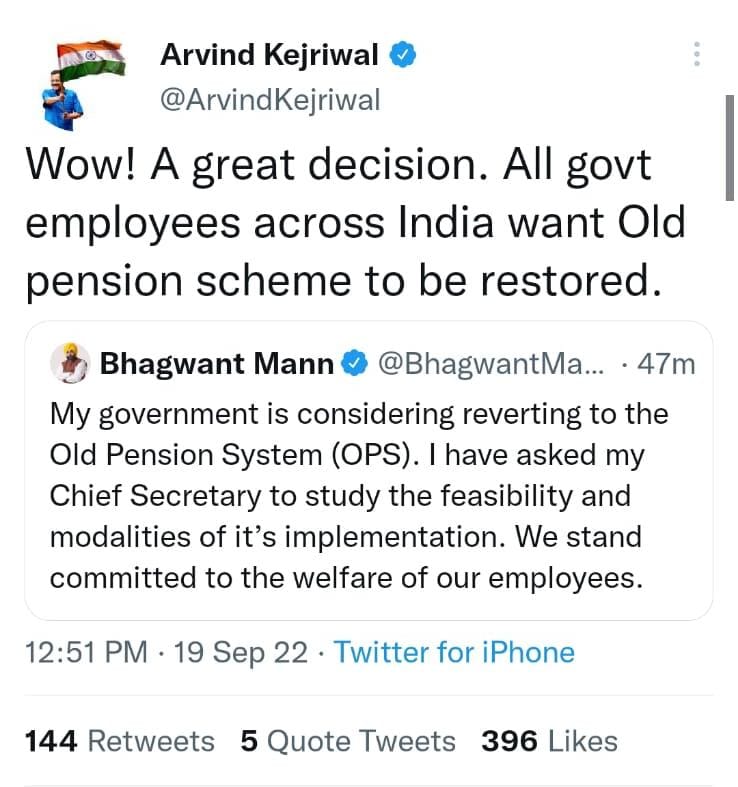View the 5 Quote Tweets list
The height and width of the screenshot is (787, 738).
pyautogui.click(x=348, y=741)
